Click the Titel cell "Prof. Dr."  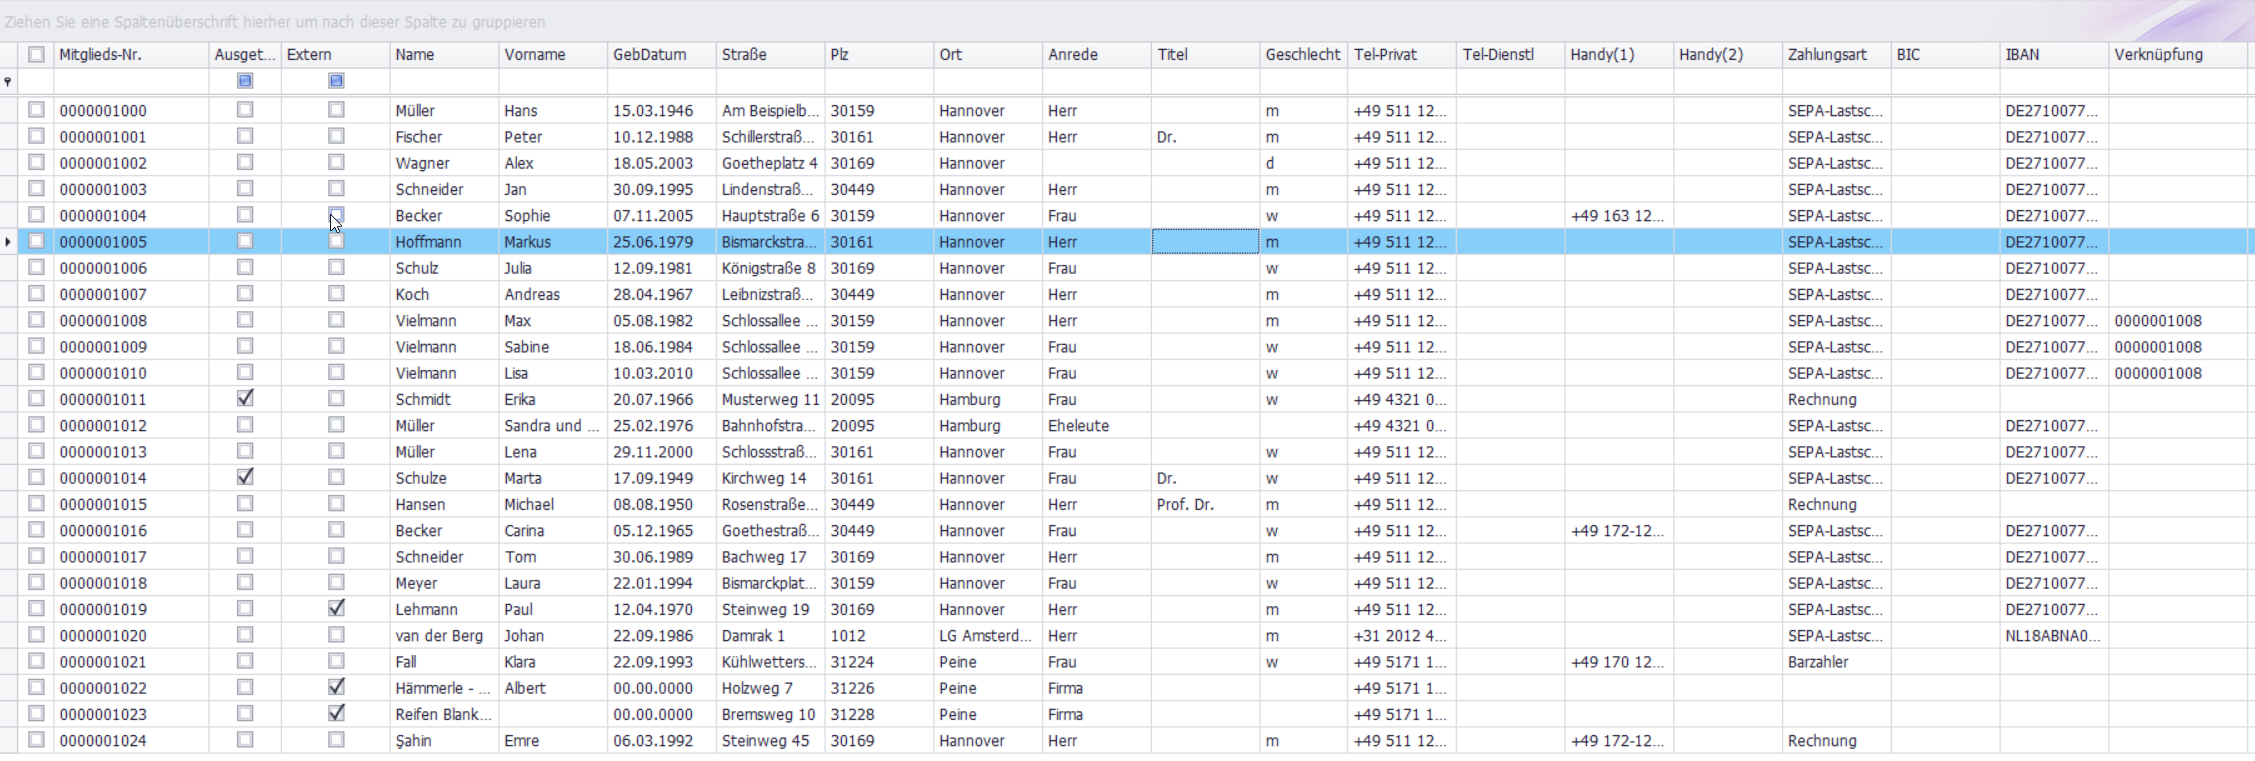1185,505
